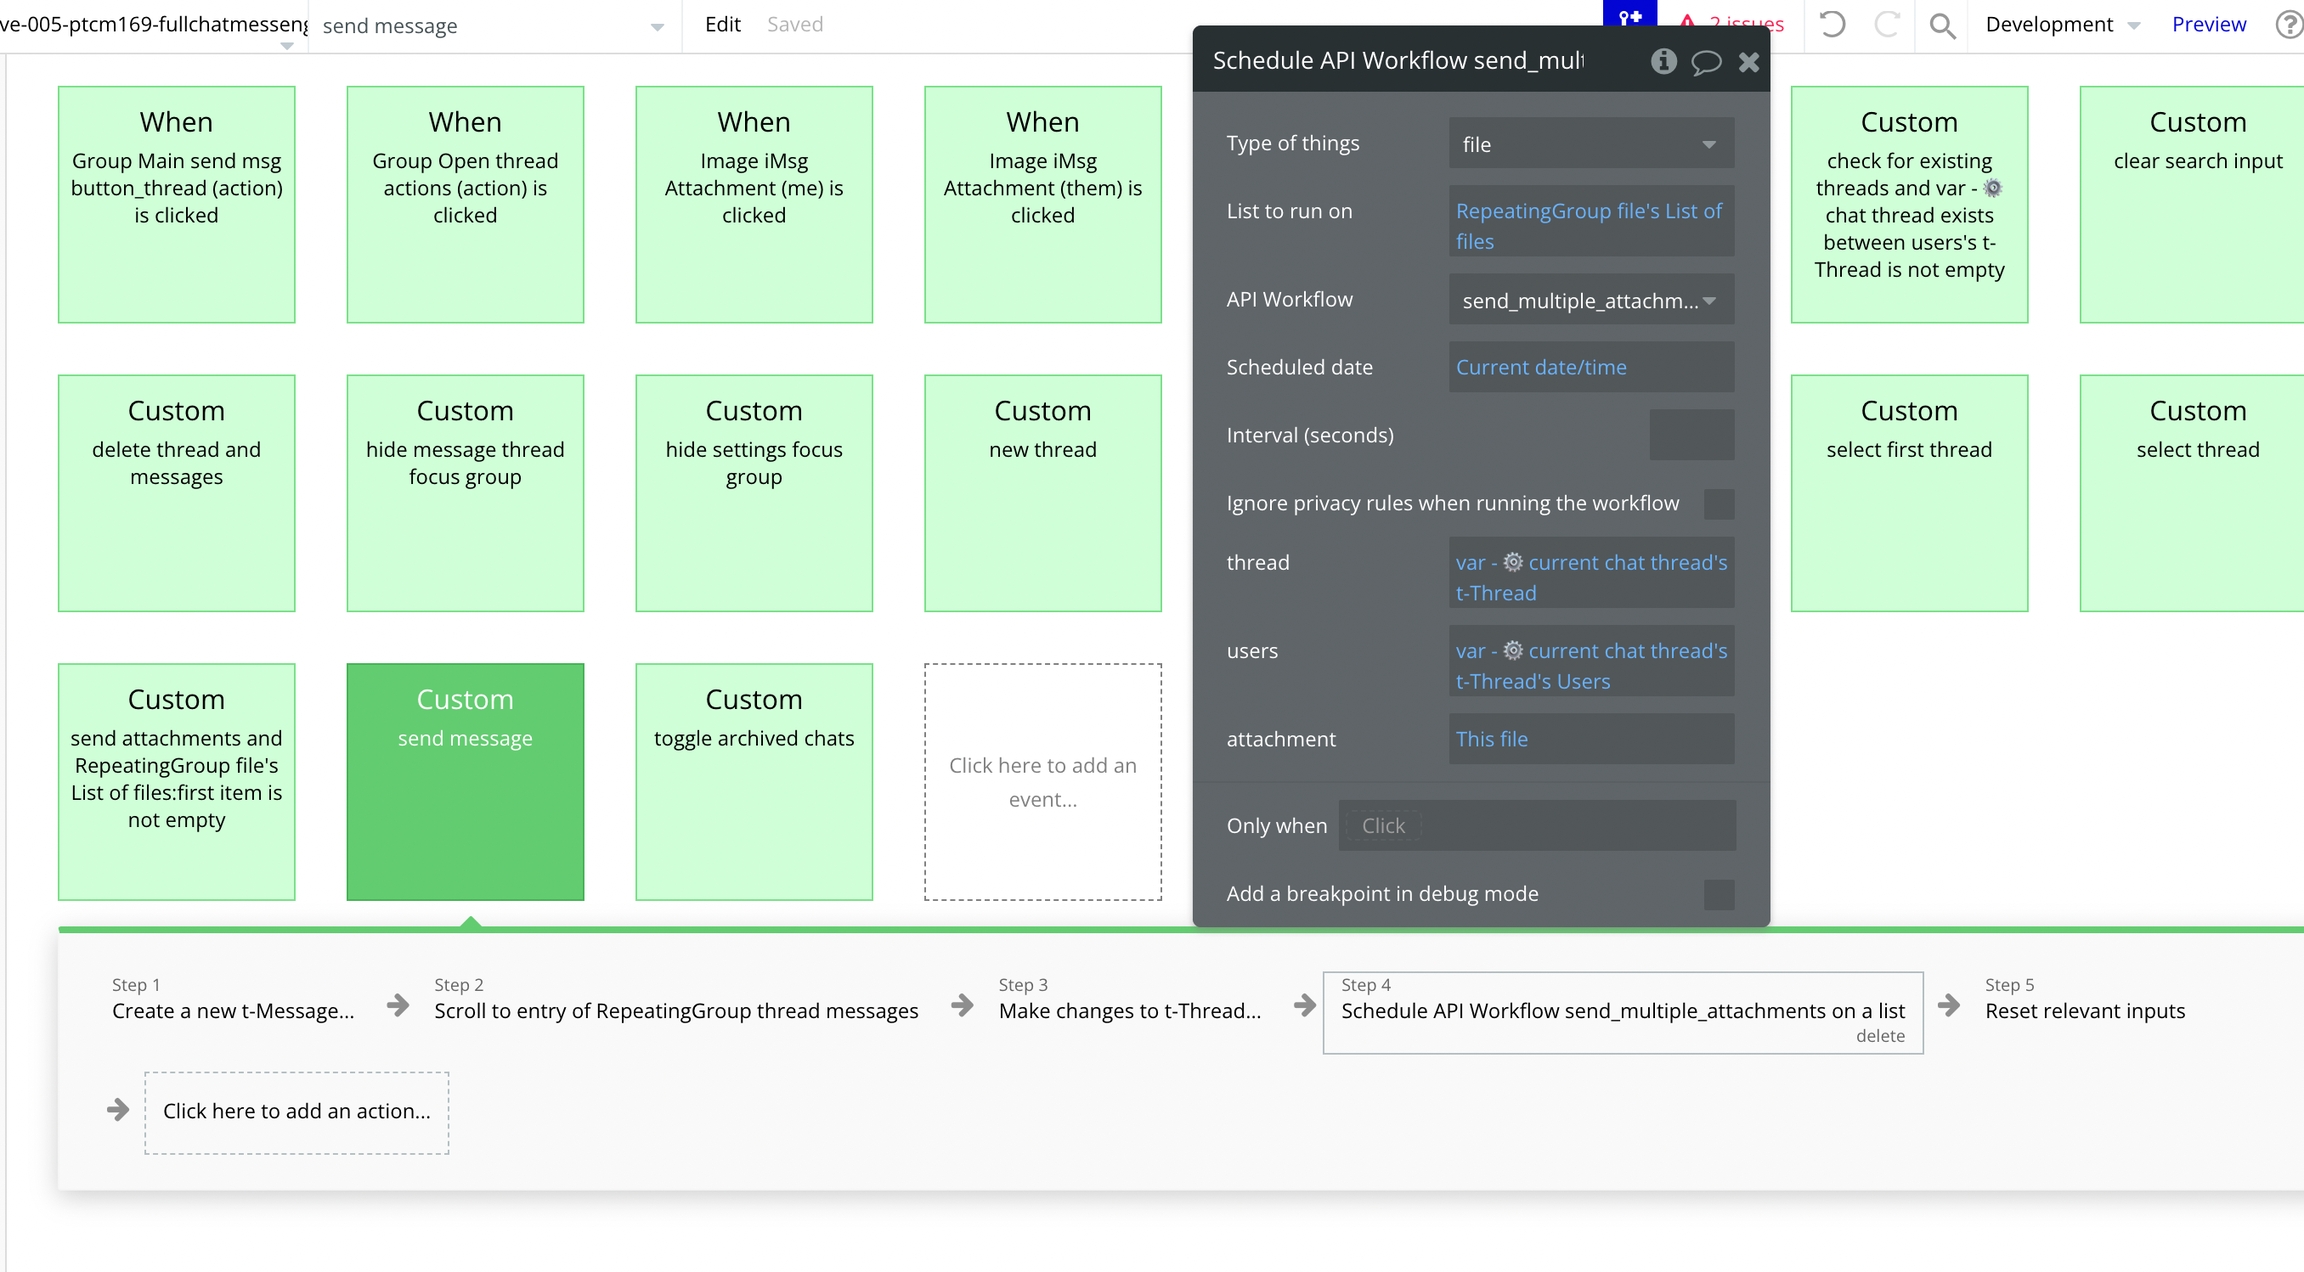Click the undo arrow icon
Viewport: 2304px width, 1272px height.
point(1831,24)
